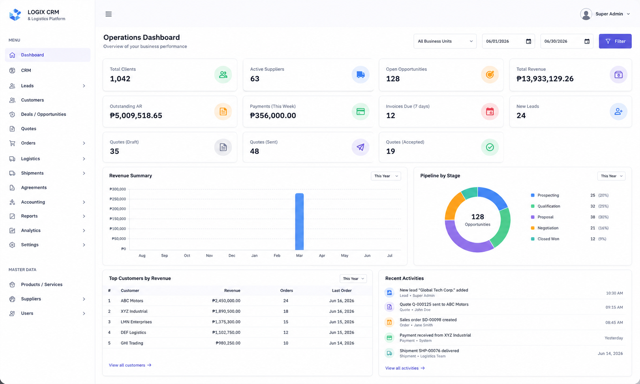Click the Orders cart icon in sidebar
This screenshot has height=384, width=640.
[x=12, y=143]
